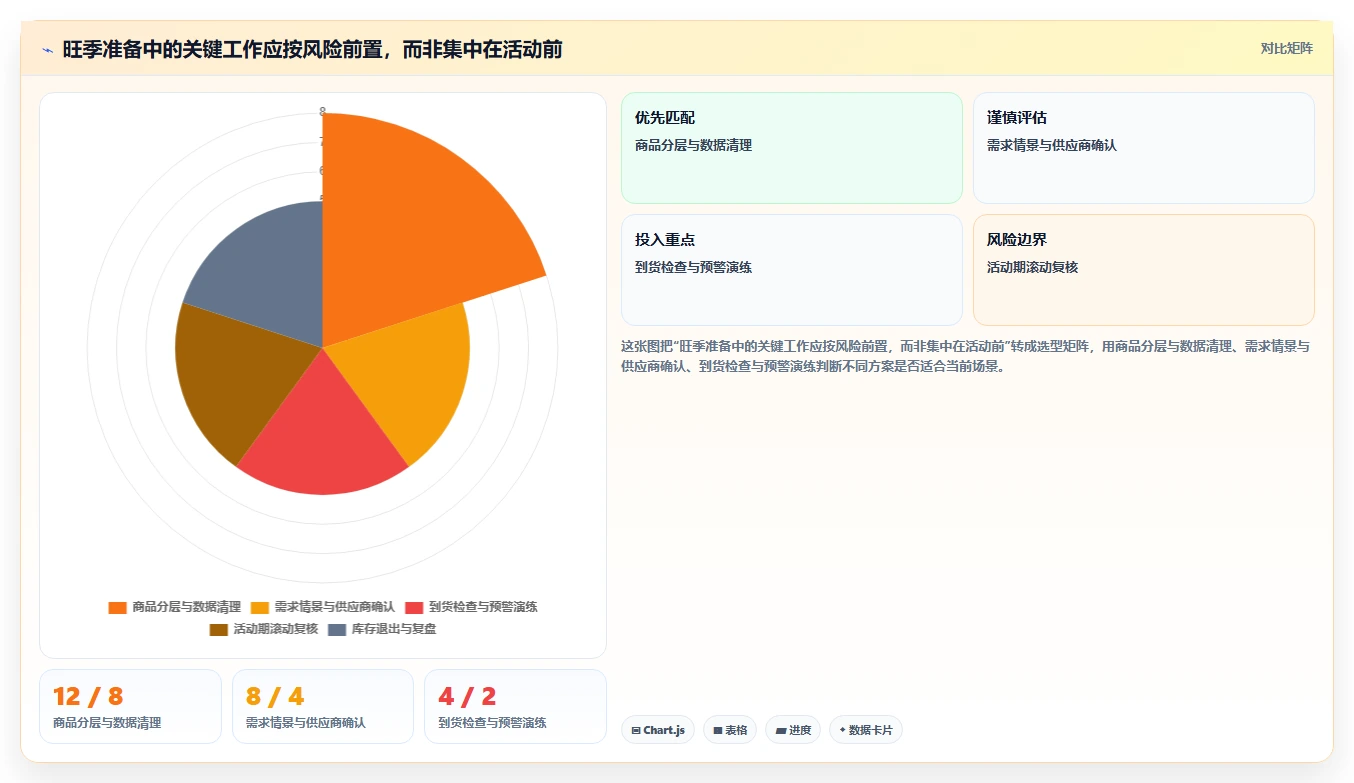Click the red legend color box
Image resolution: width=1354 pixels, height=783 pixels.
click(x=413, y=608)
